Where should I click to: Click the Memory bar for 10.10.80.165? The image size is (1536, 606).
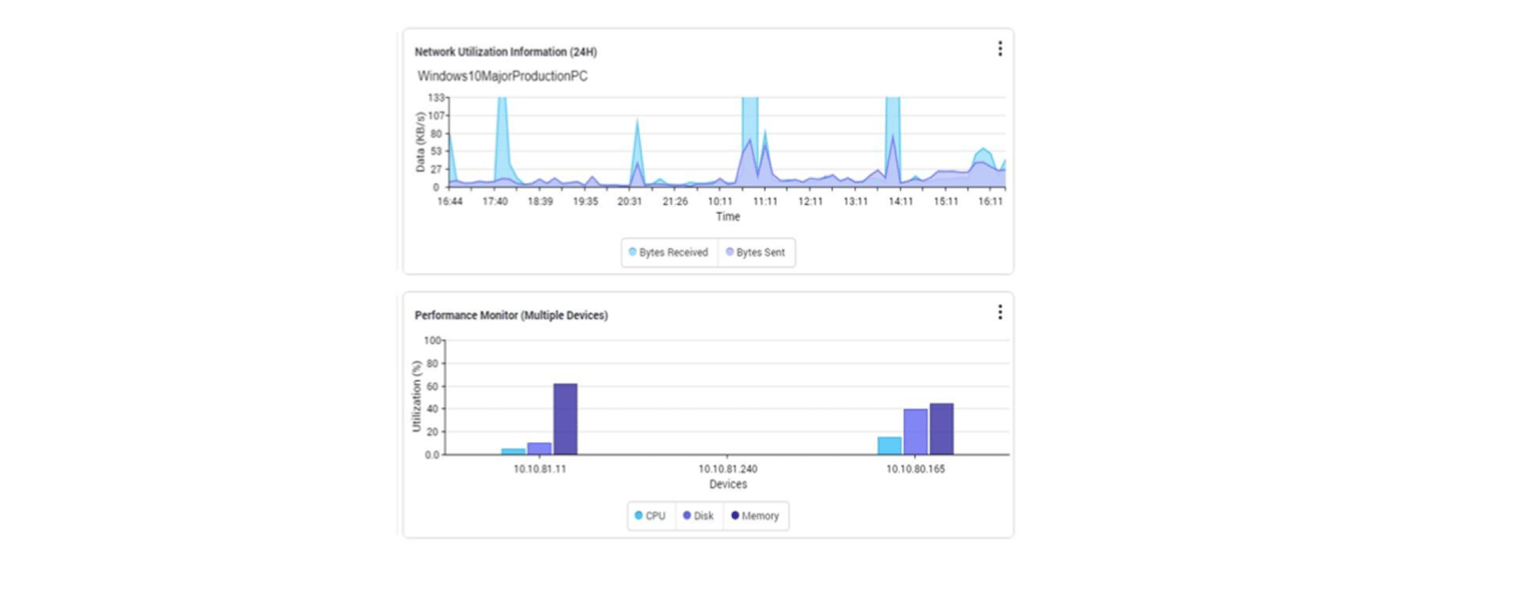click(x=941, y=429)
